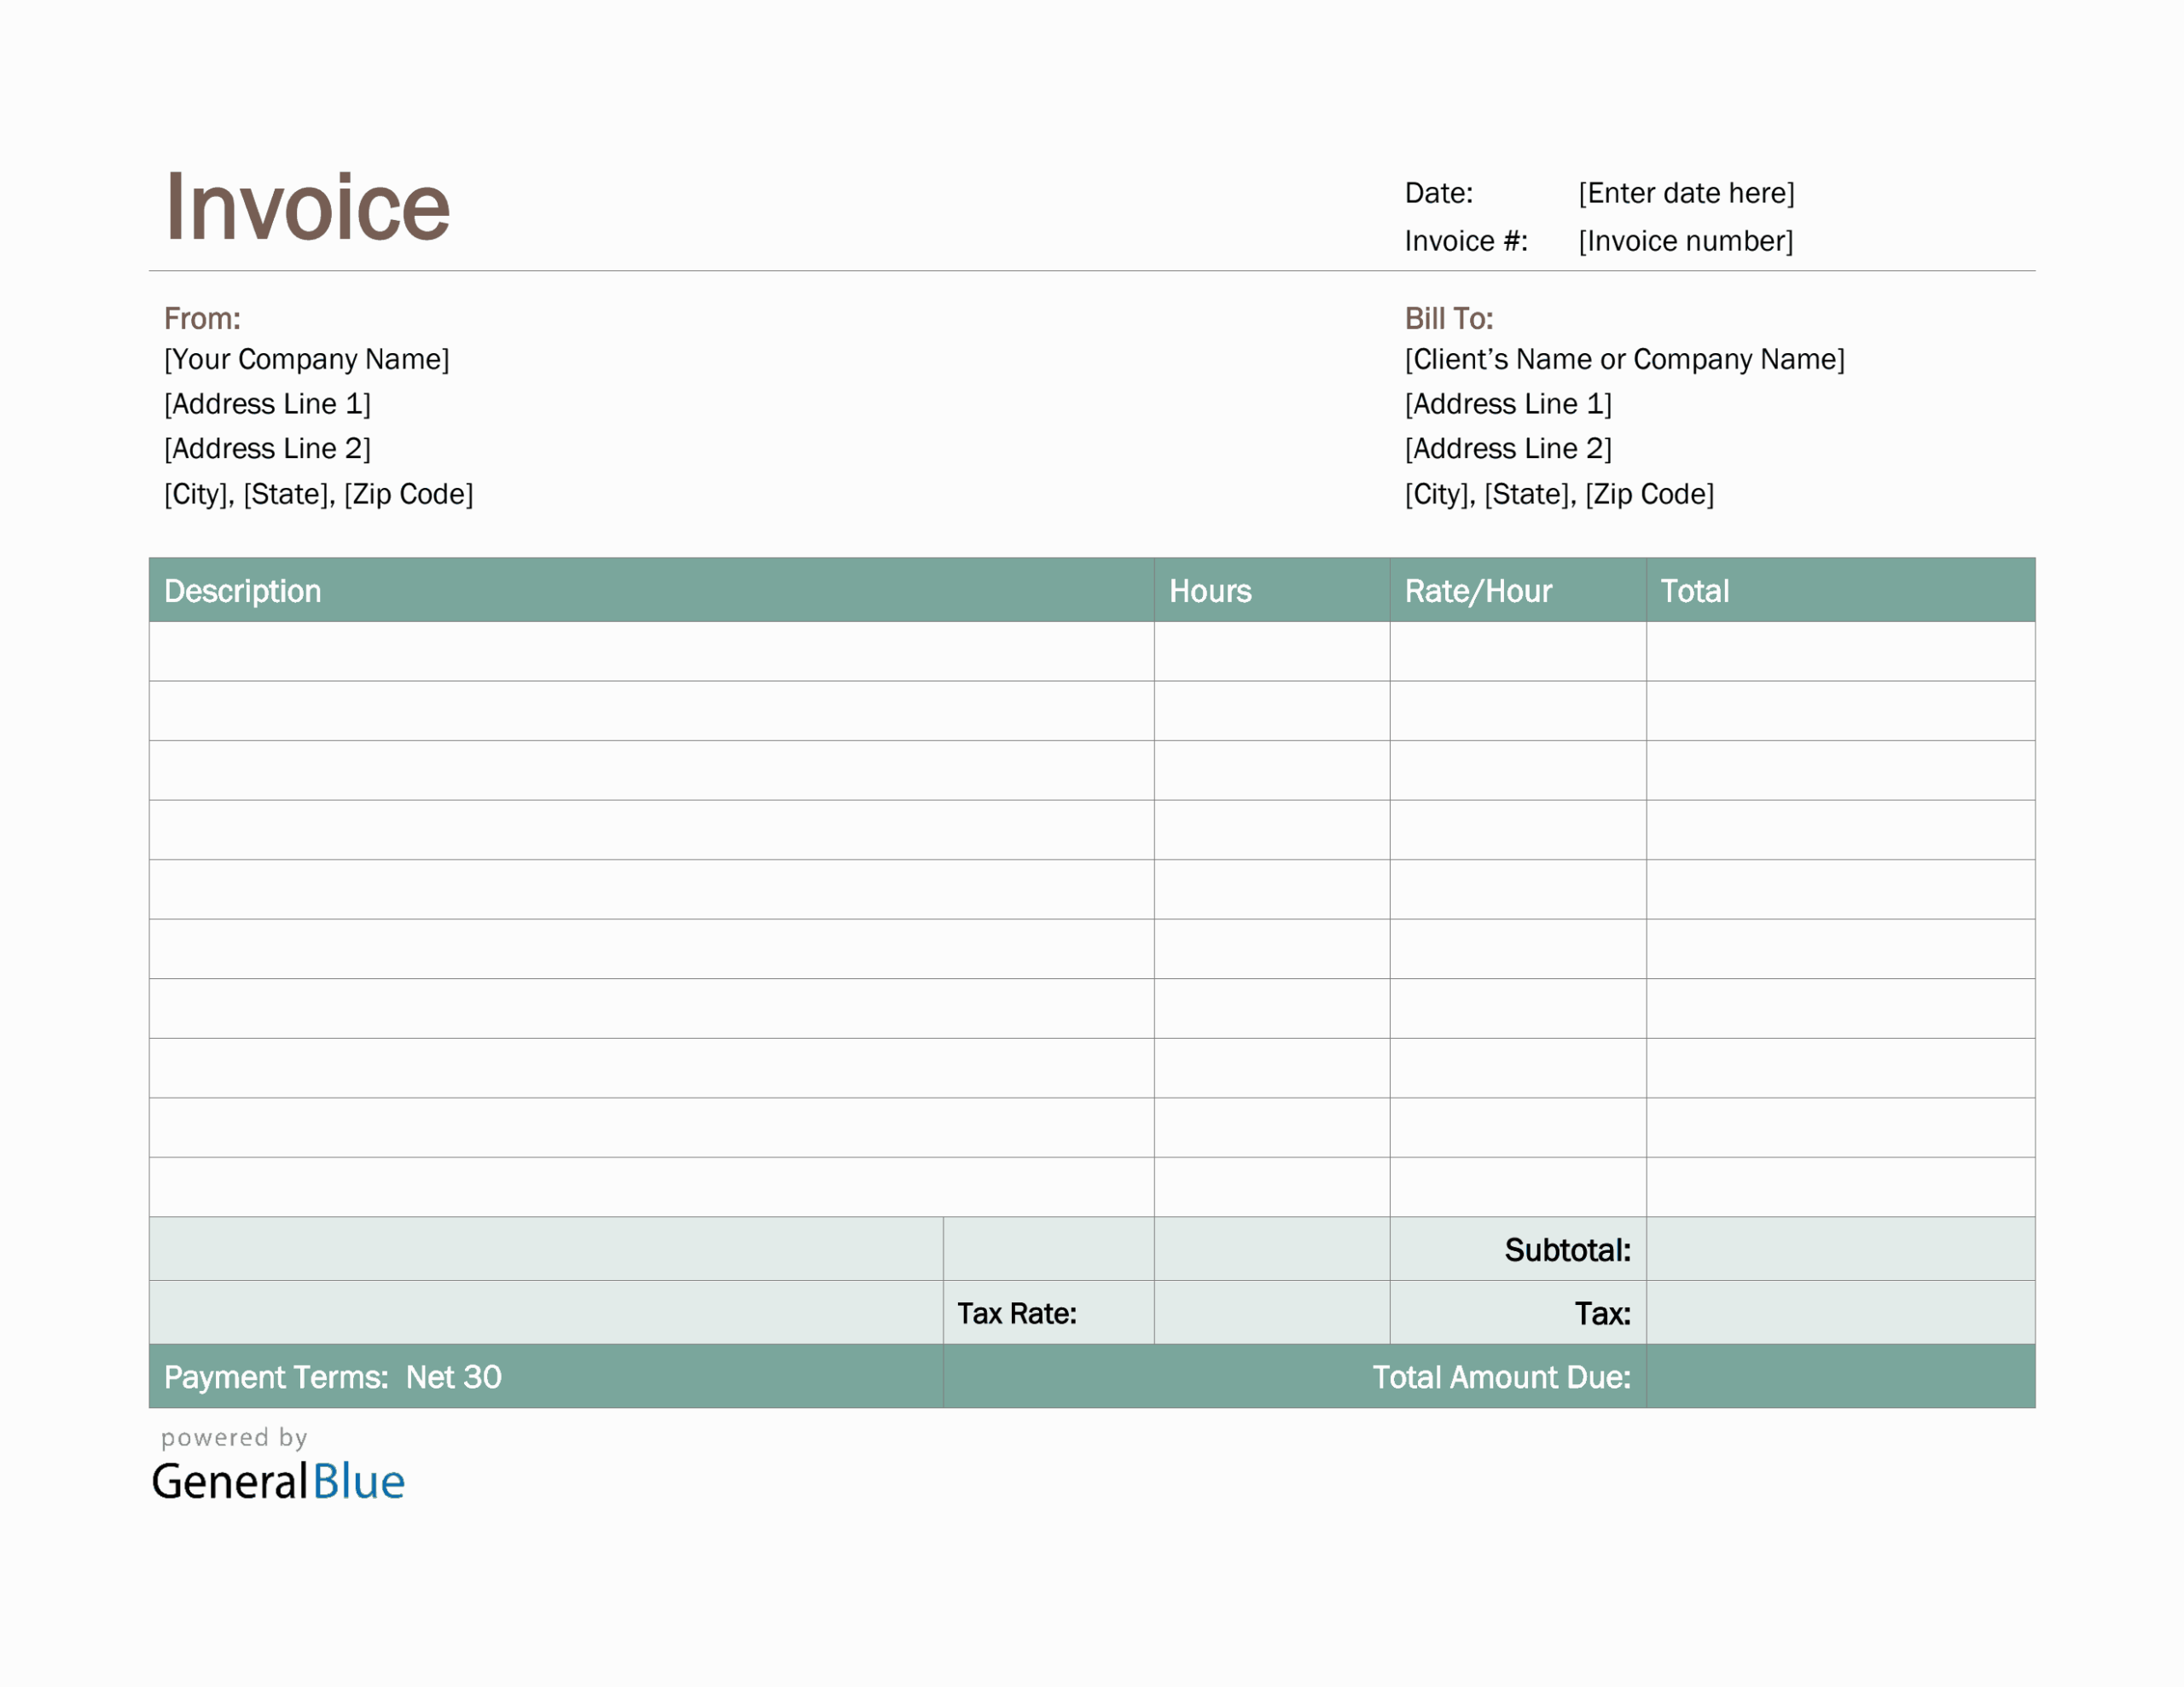Click the Hours column header
2184x1687 pixels.
(1210, 591)
